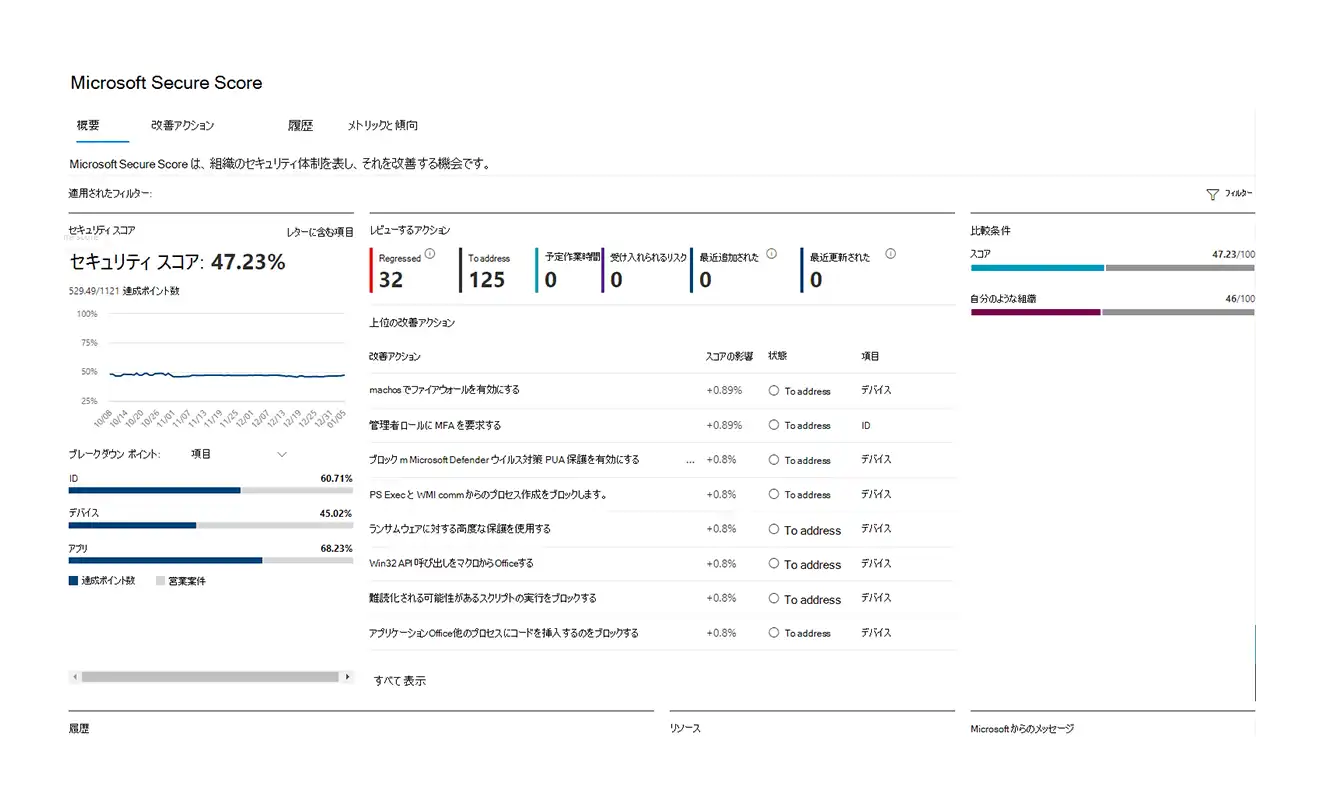This screenshot has width=1320, height=801.
Task: Open アプリケーション Office コード挿入 action
Action: coord(504,633)
